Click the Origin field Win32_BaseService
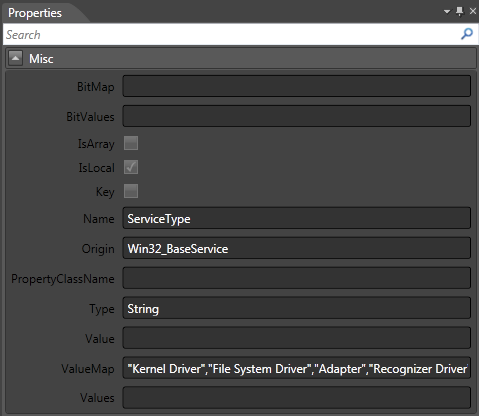 (x=297, y=248)
